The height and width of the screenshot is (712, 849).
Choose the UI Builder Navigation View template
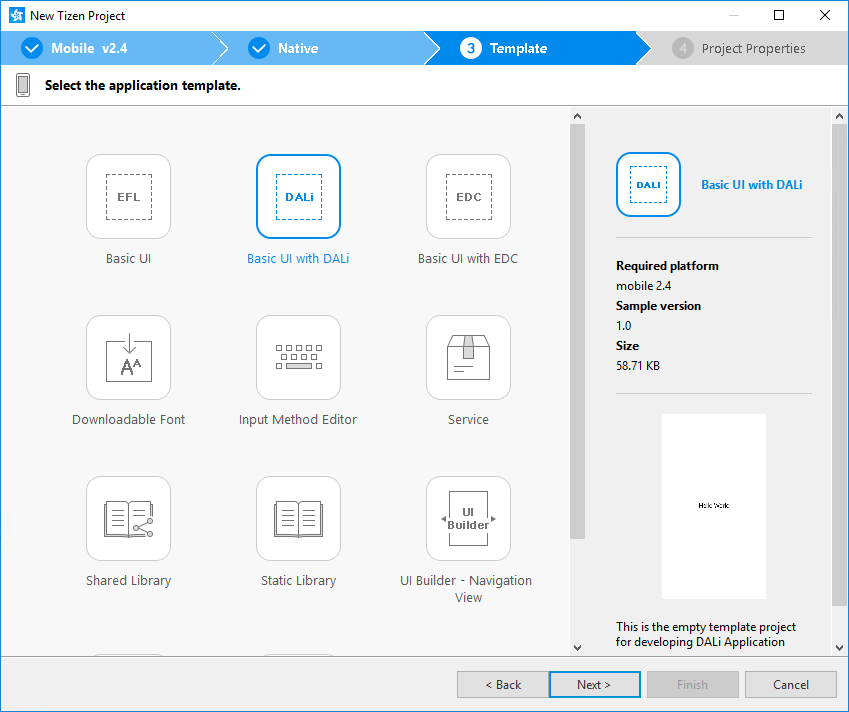click(468, 519)
